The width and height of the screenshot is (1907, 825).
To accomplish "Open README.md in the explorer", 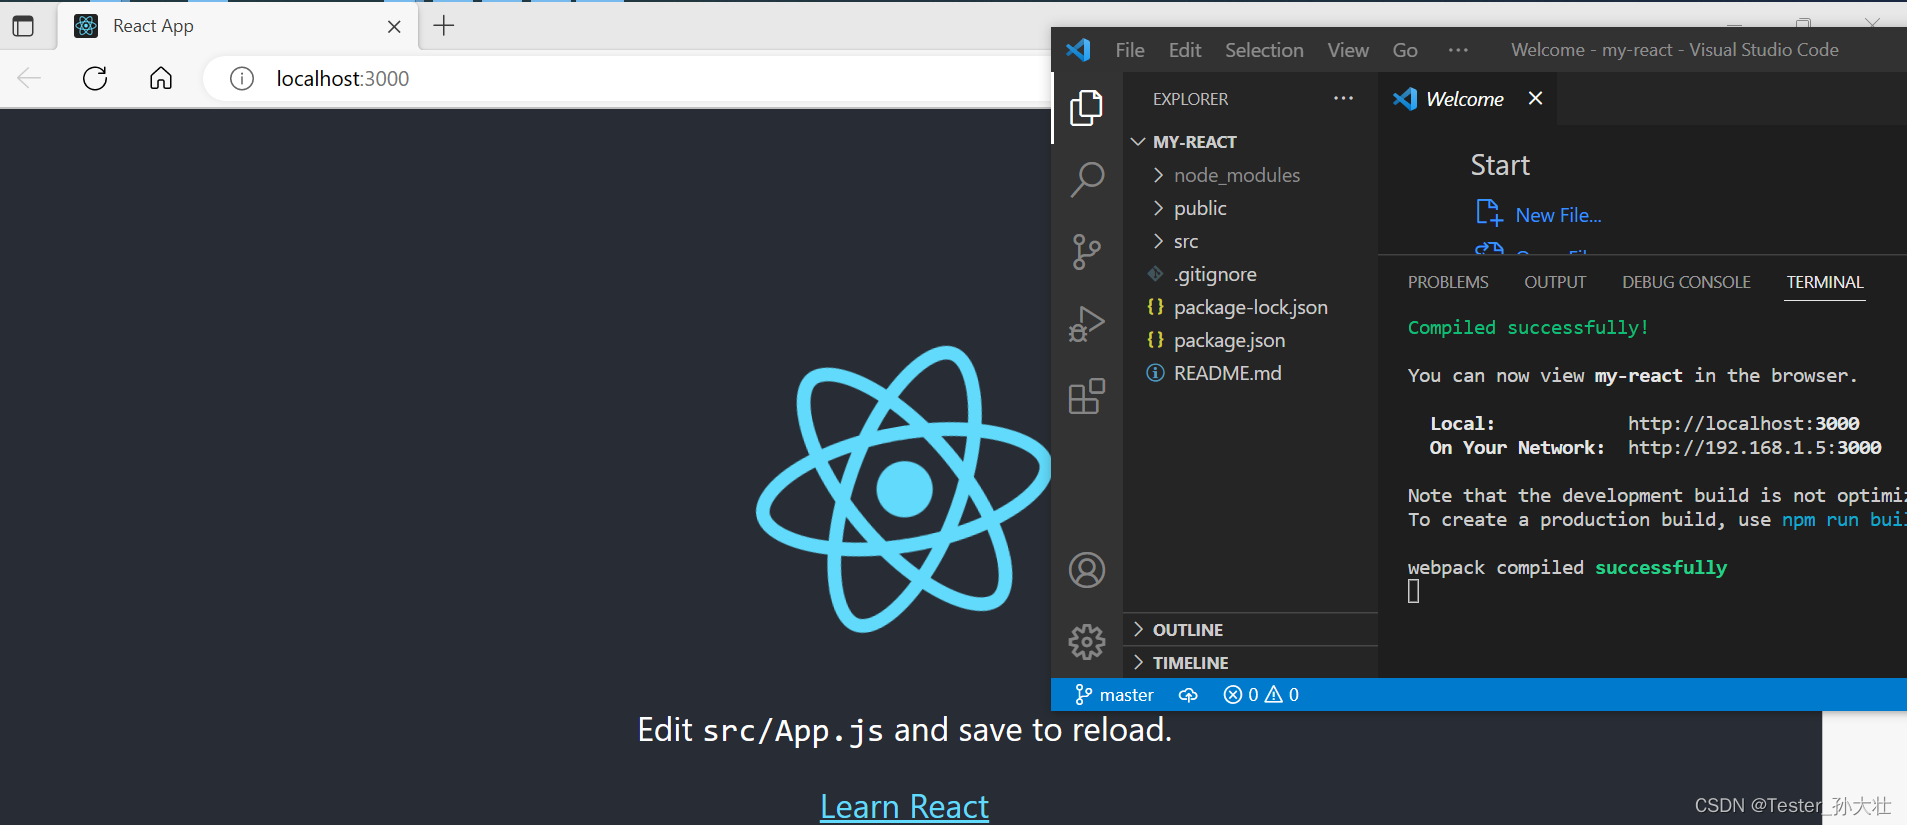I will pos(1227,373).
